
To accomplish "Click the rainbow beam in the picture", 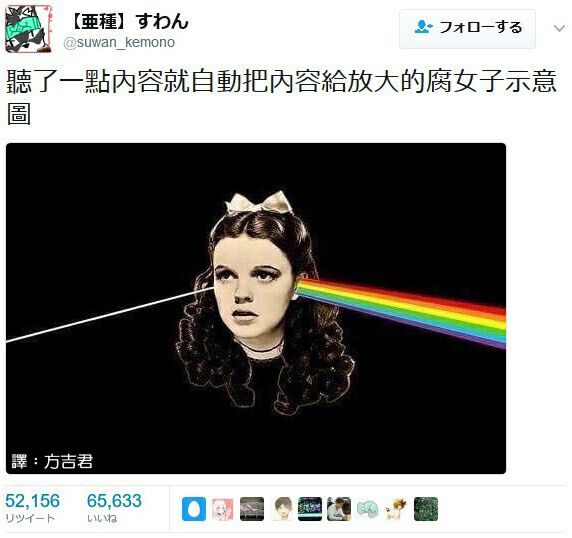I will [401, 310].
